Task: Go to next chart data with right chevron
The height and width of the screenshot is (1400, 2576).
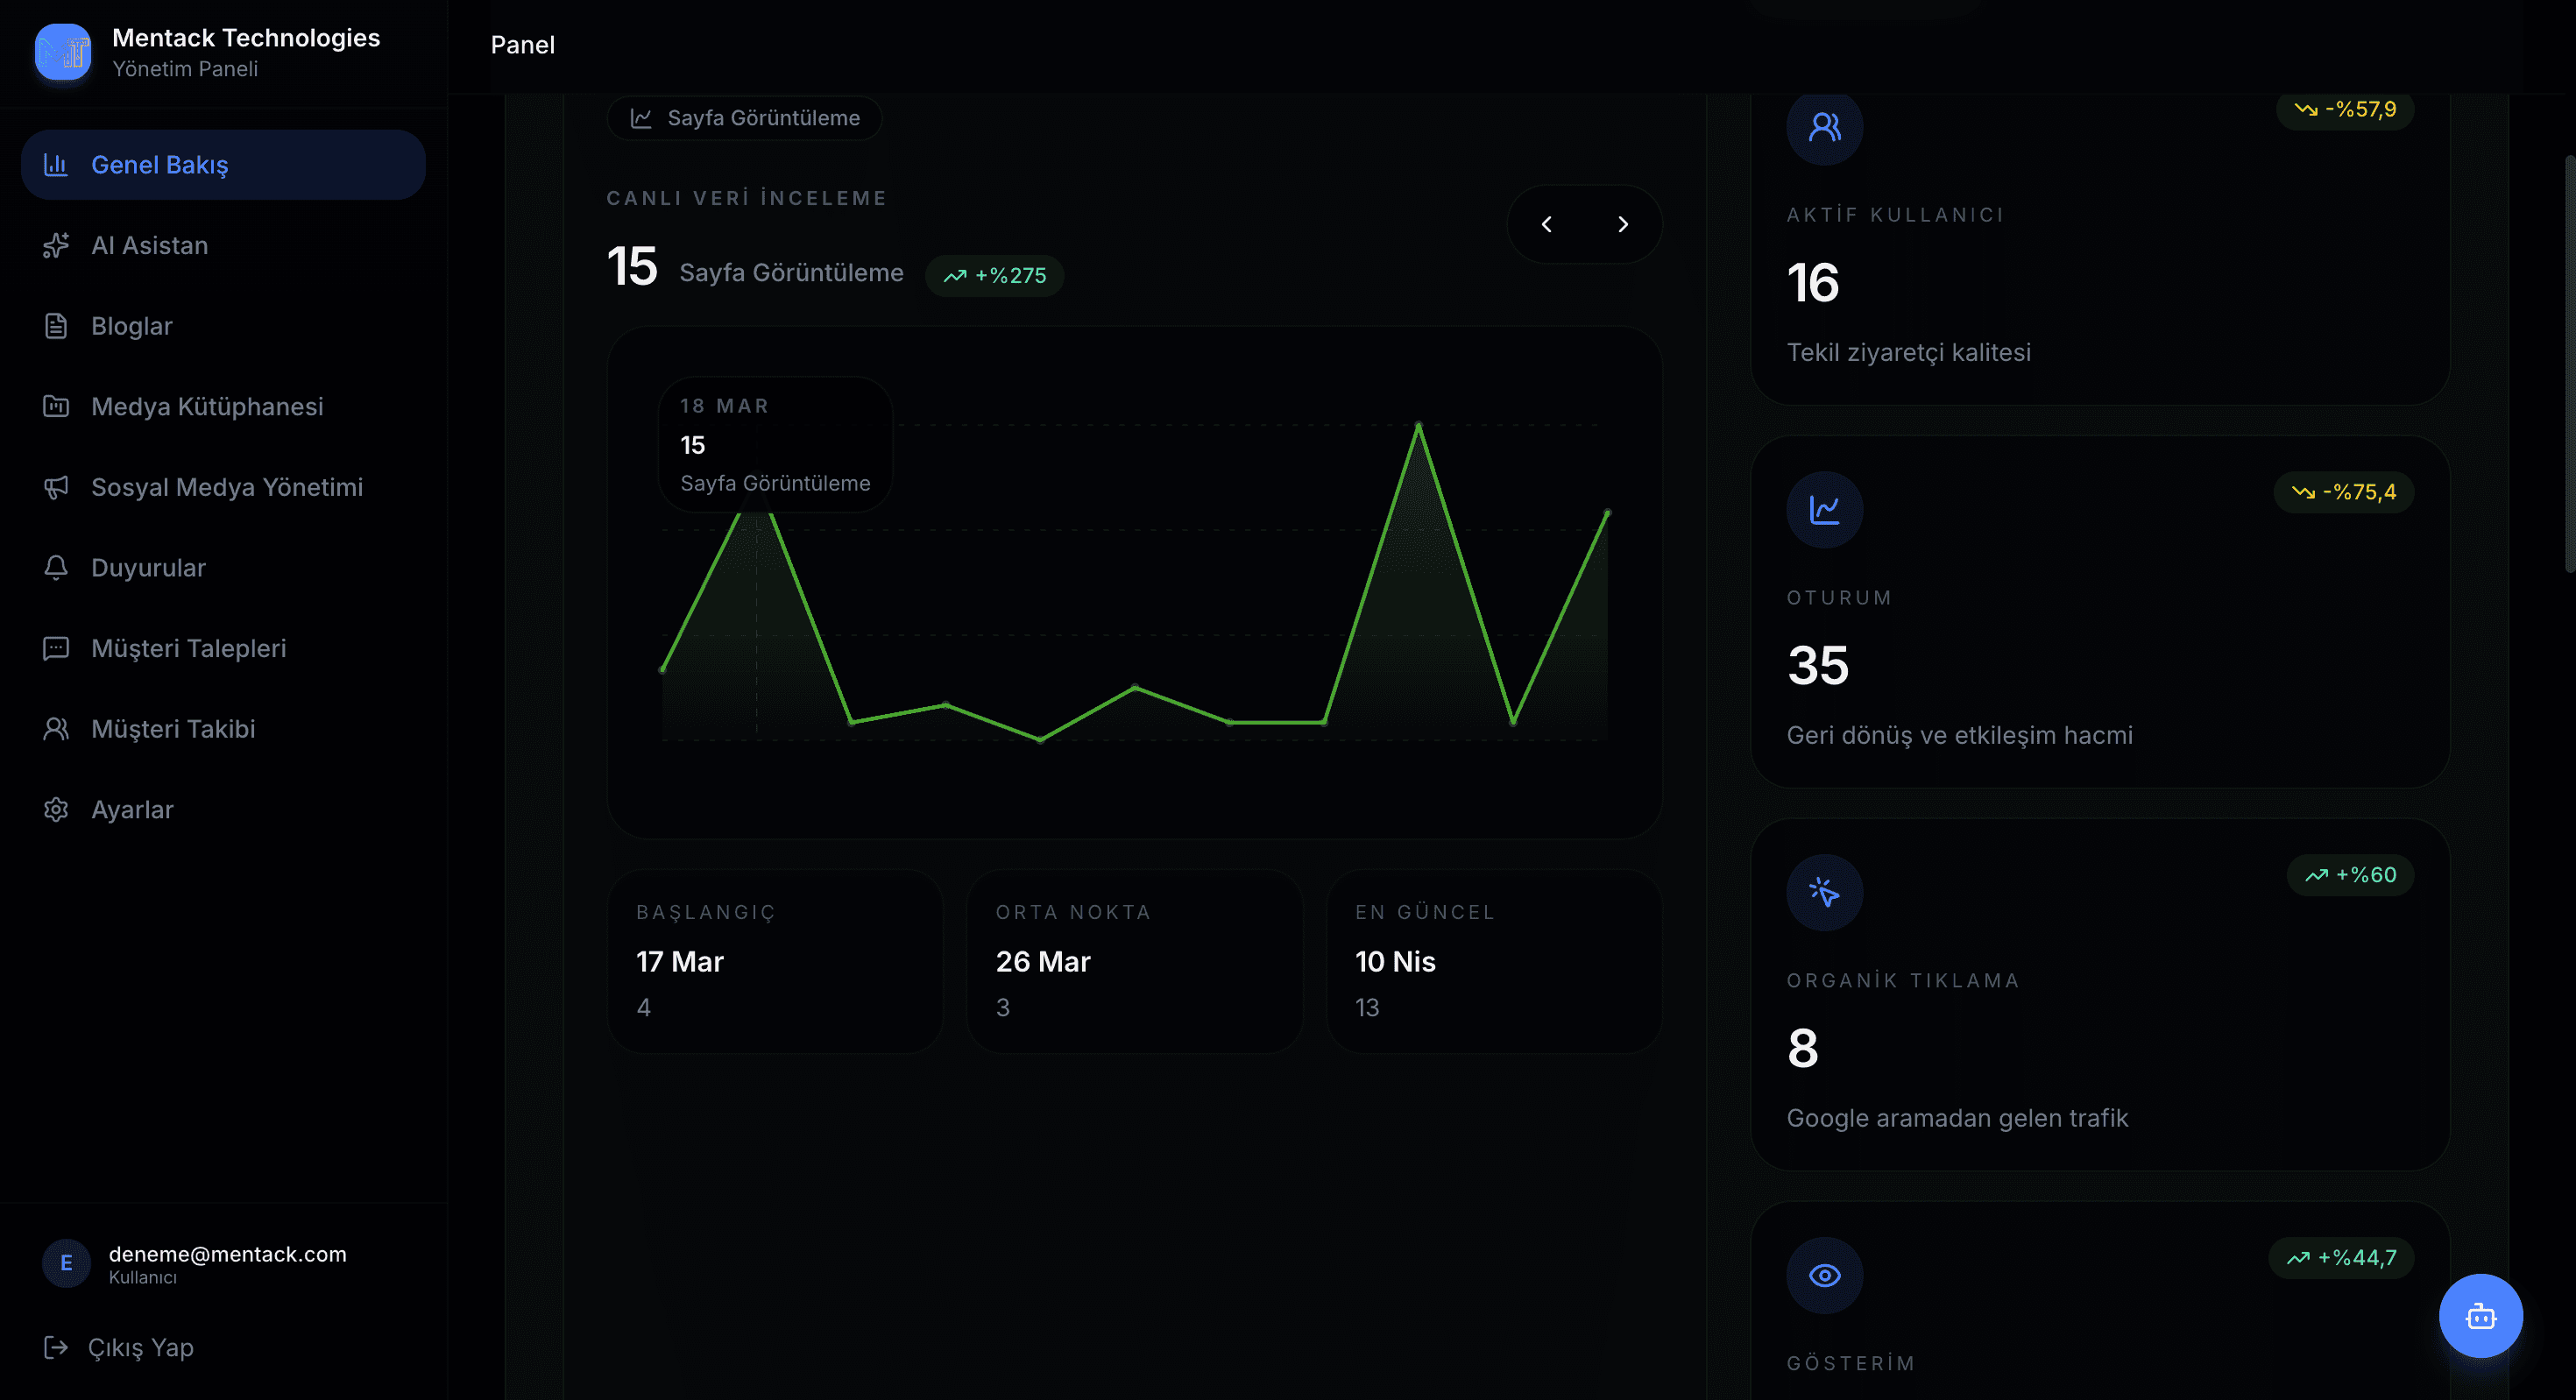Action: tap(1623, 224)
